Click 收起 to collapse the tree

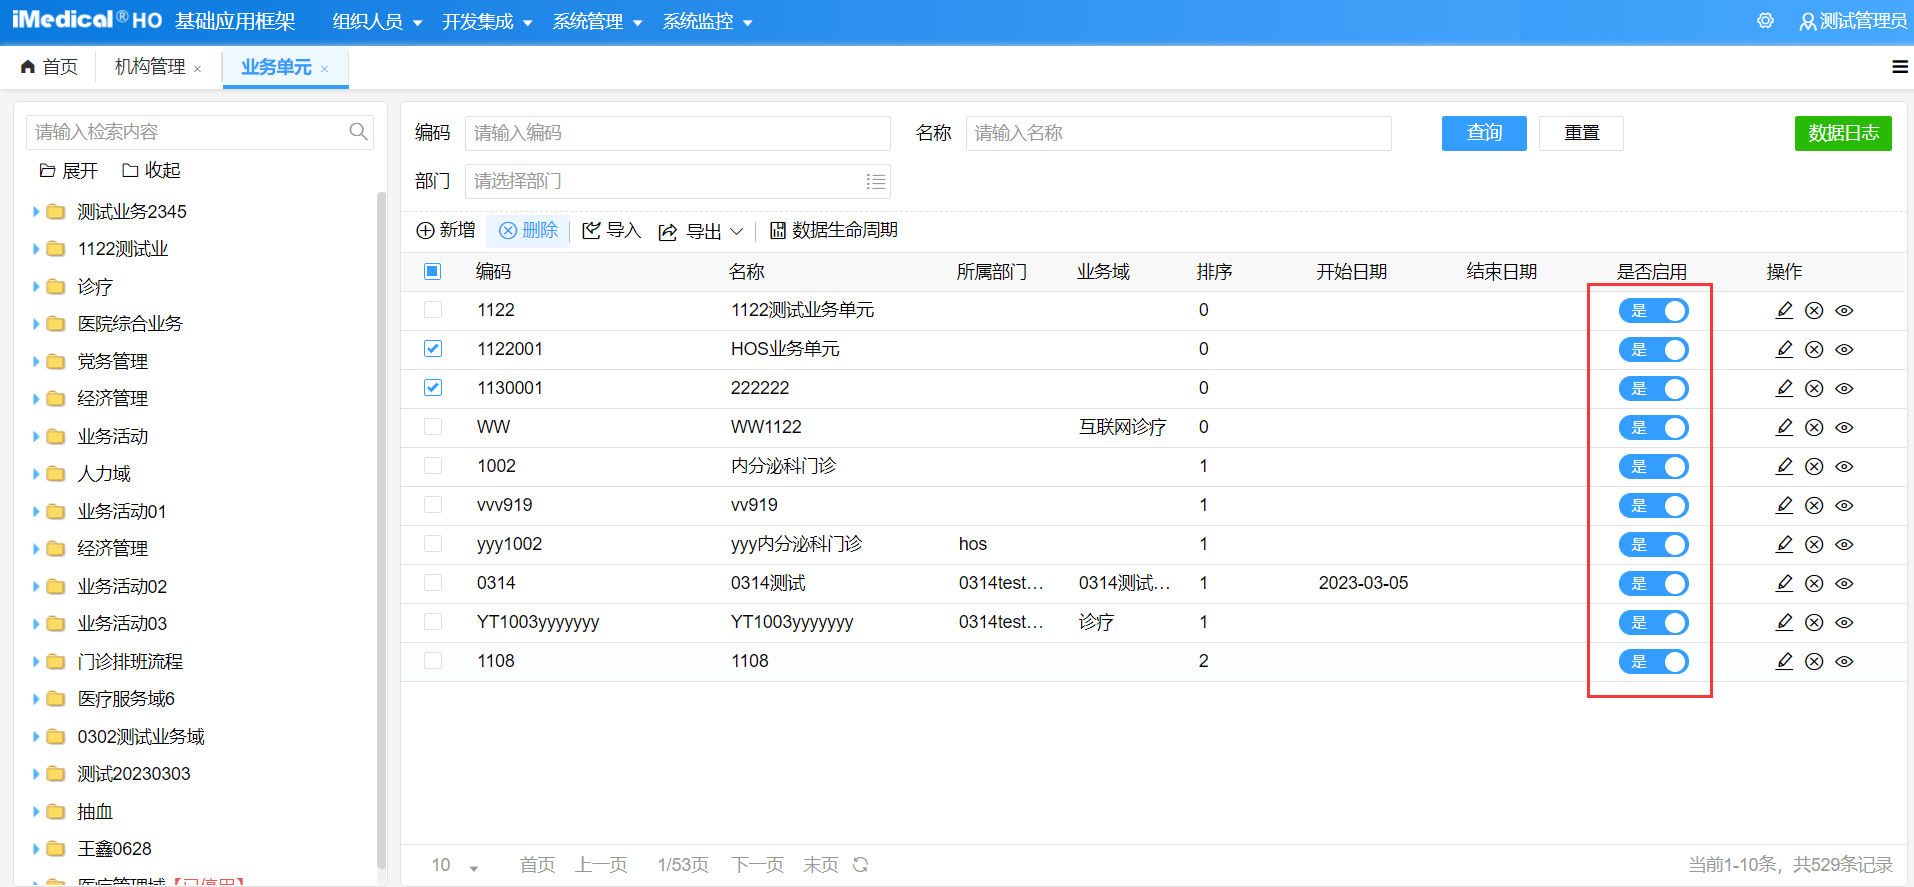[x=151, y=171]
